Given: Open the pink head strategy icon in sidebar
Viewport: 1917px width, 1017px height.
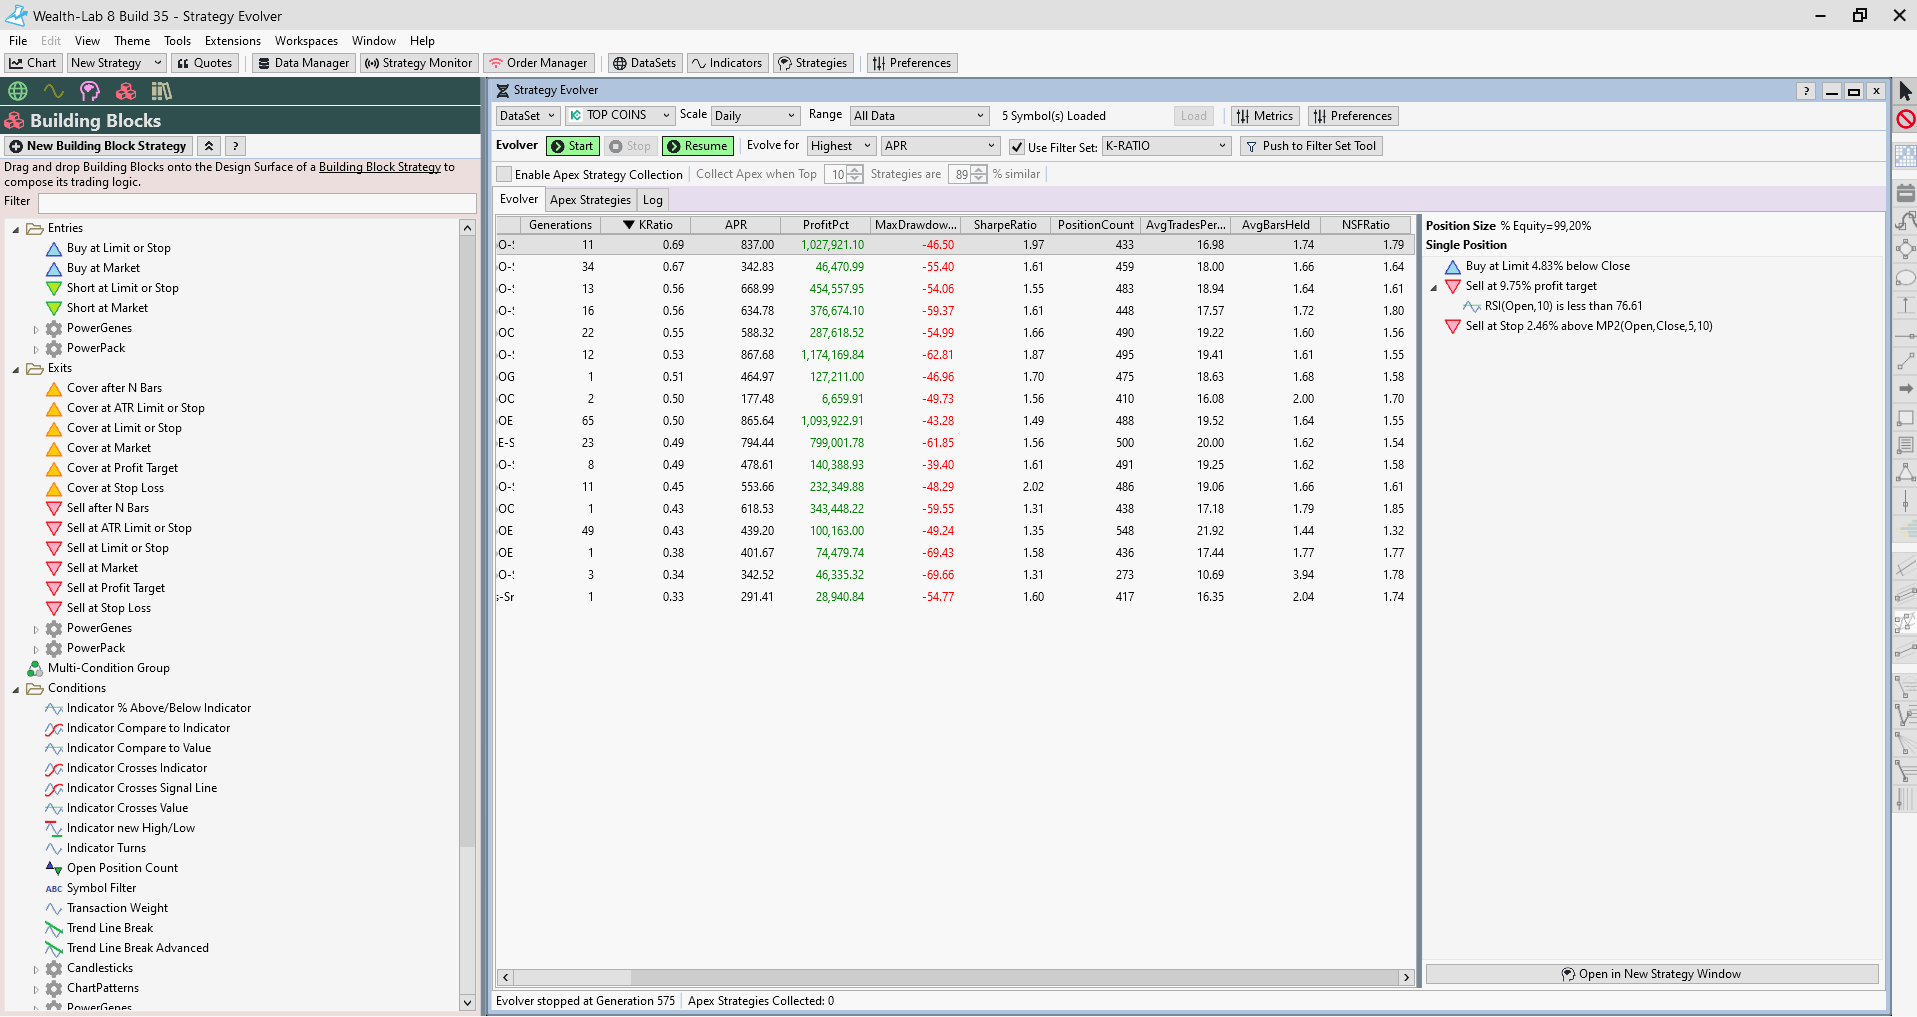Looking at the screenshot, I should click(x=90, y=90).
